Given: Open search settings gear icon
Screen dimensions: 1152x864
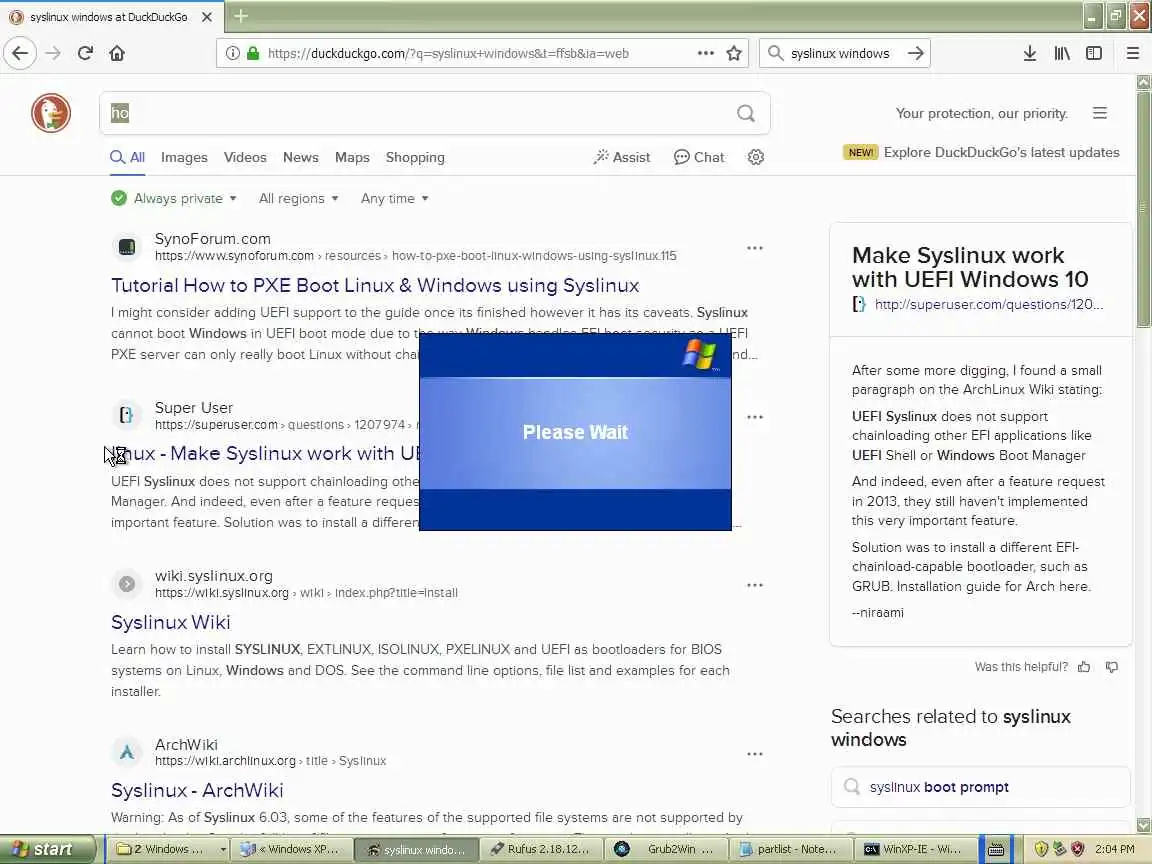Looking at the screenshot, I should pos(756,157).
